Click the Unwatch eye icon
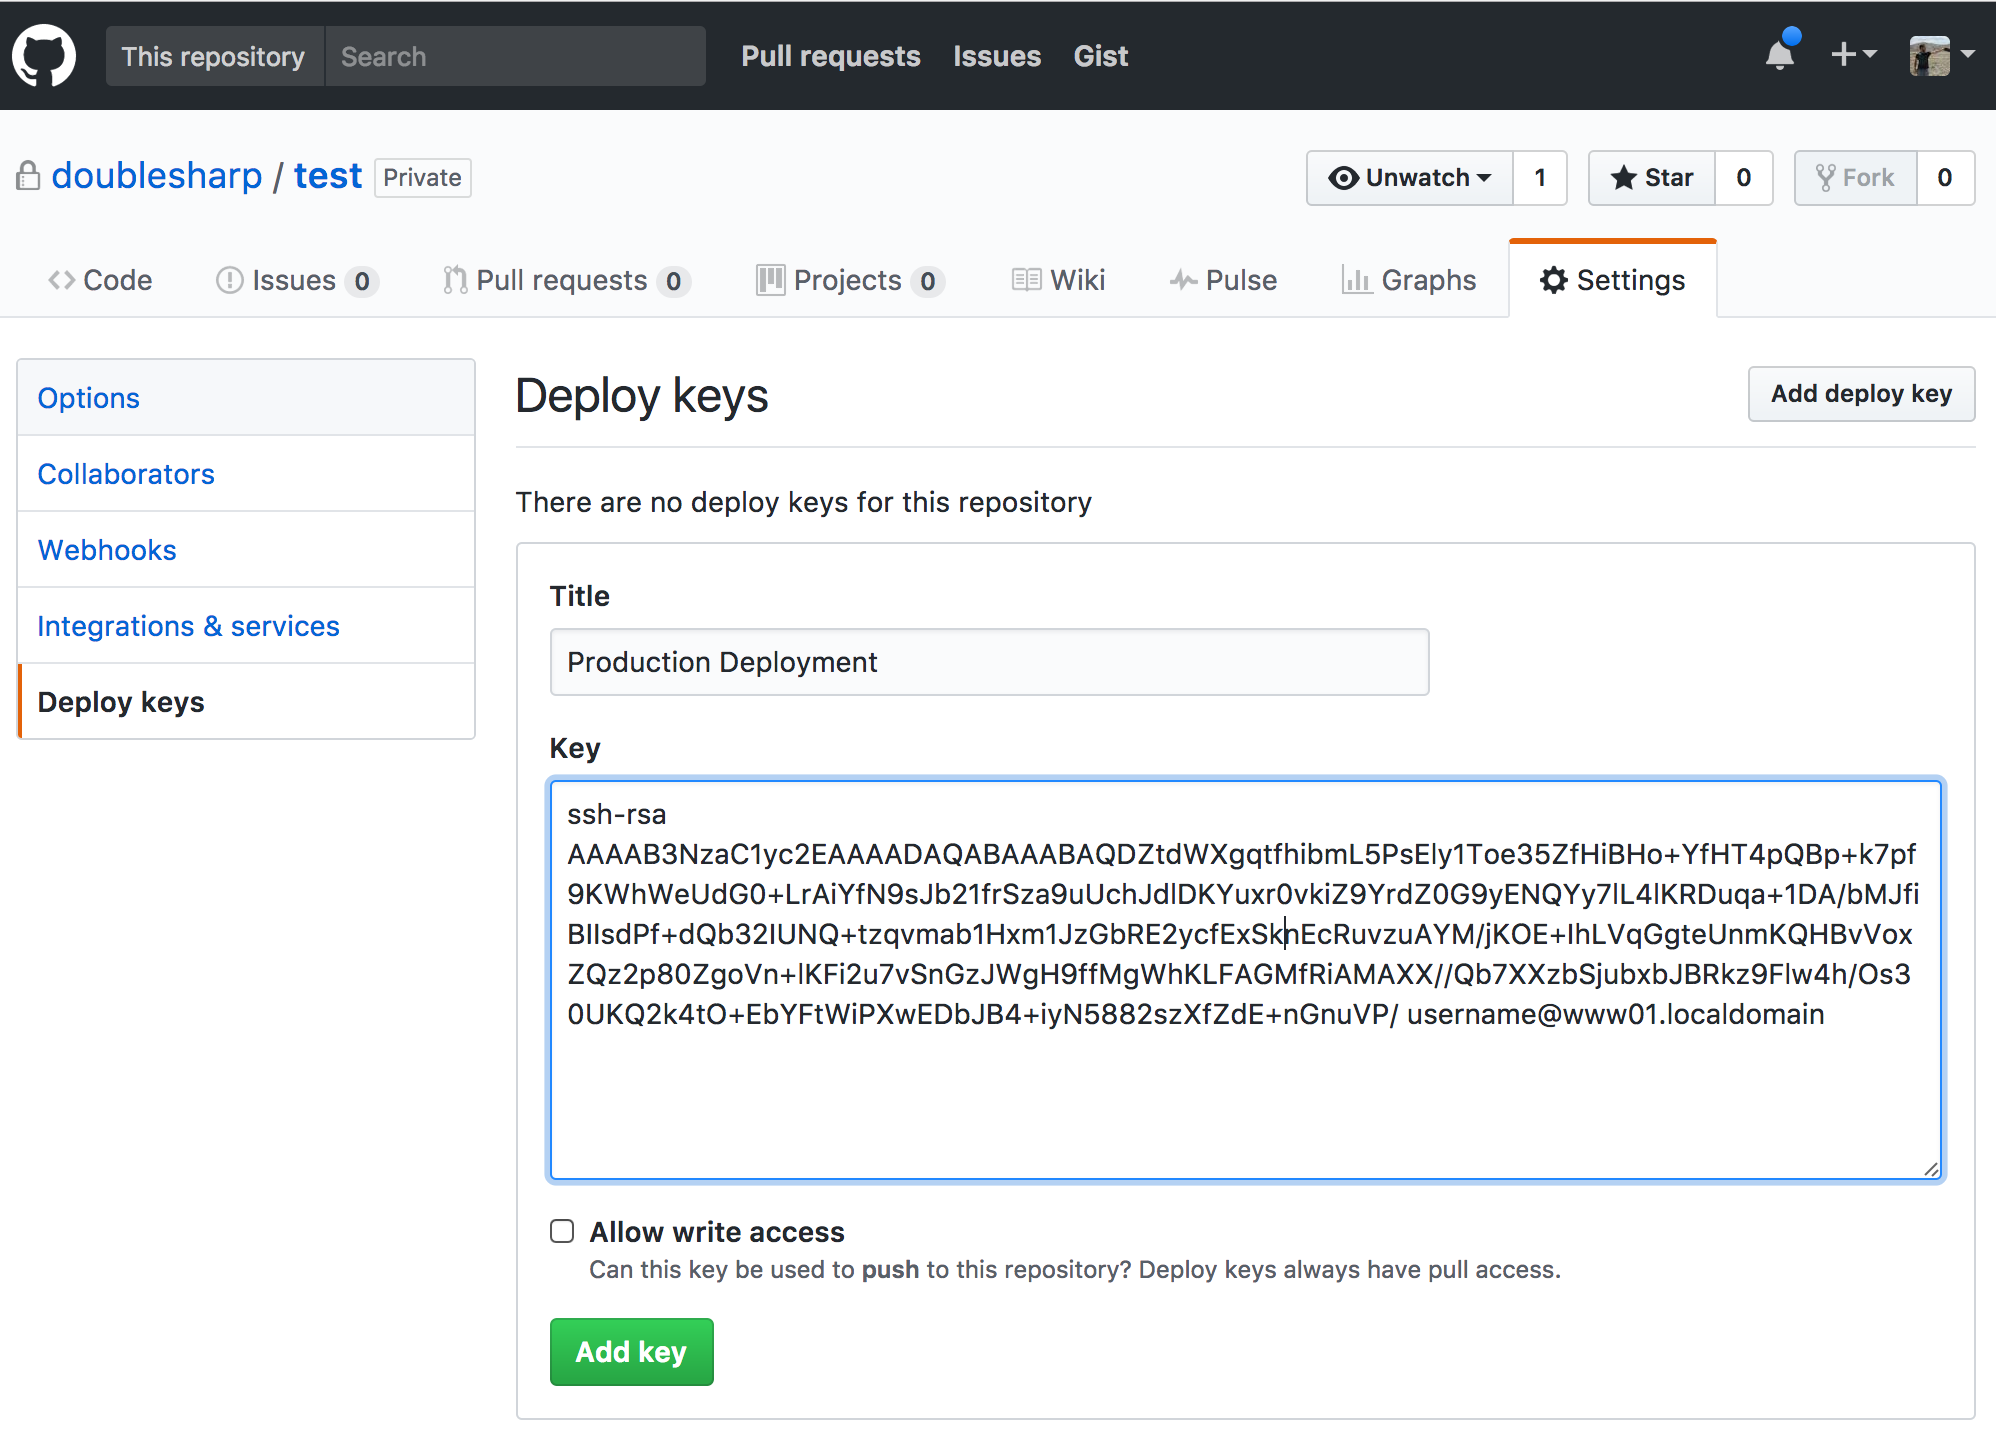Screen dimensions: 1996x1444 point(1344,178)
